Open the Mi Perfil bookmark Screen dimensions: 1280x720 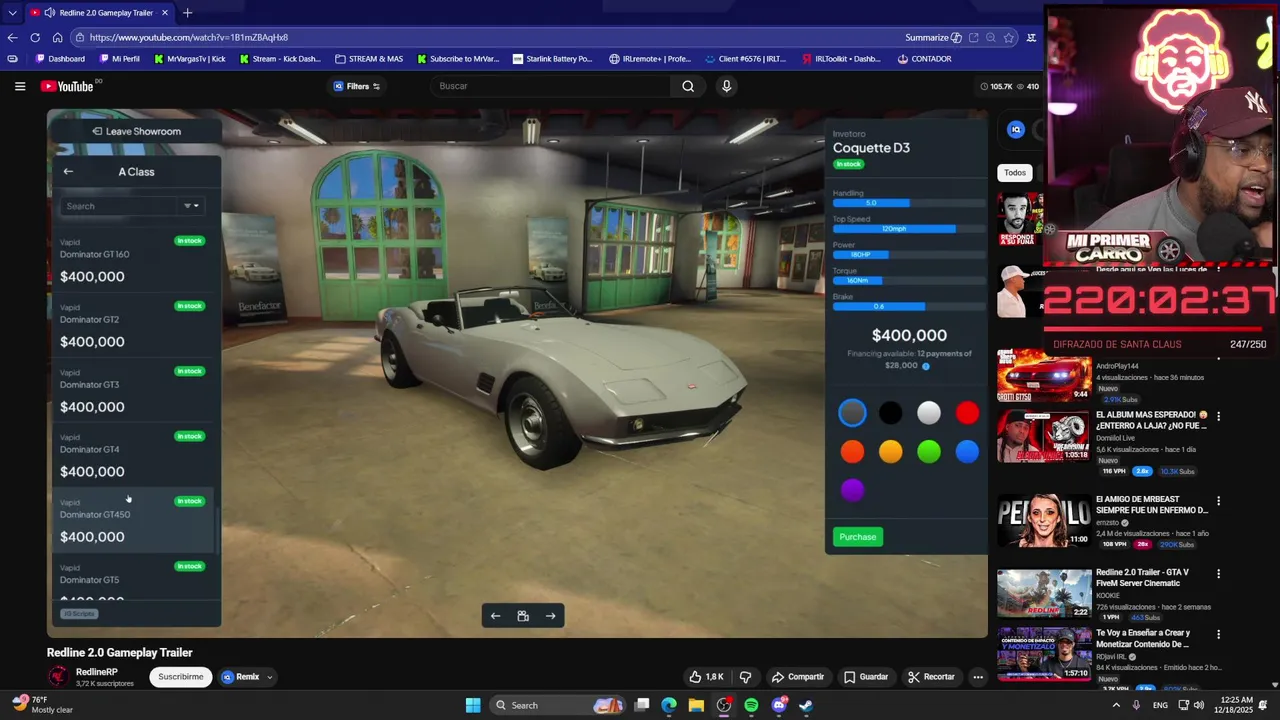click(119, 59)
